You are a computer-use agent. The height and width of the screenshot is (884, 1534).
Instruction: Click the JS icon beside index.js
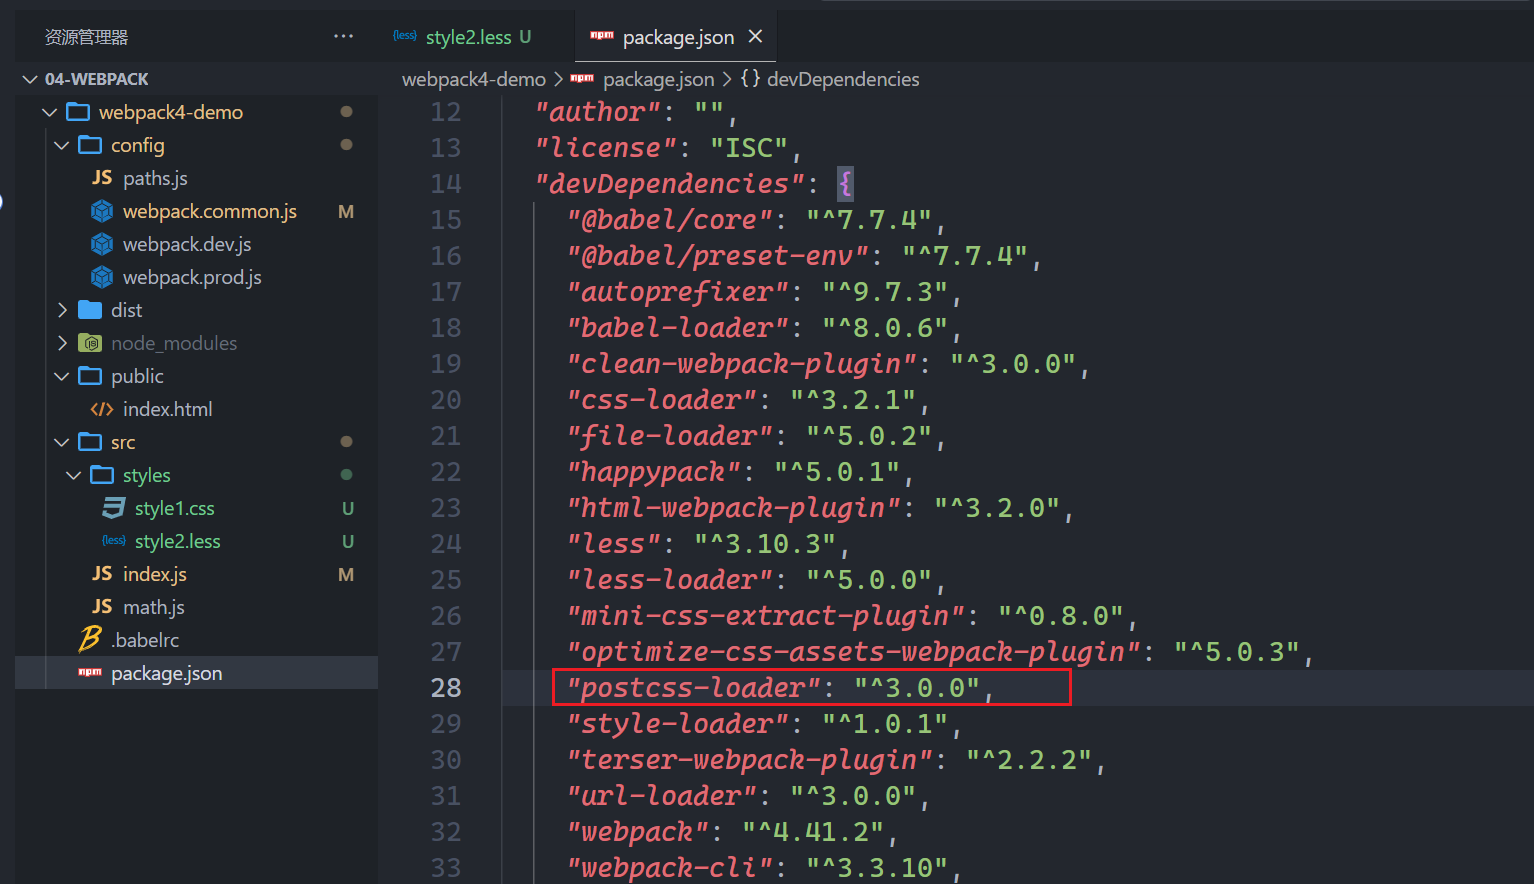pos(102,573)
